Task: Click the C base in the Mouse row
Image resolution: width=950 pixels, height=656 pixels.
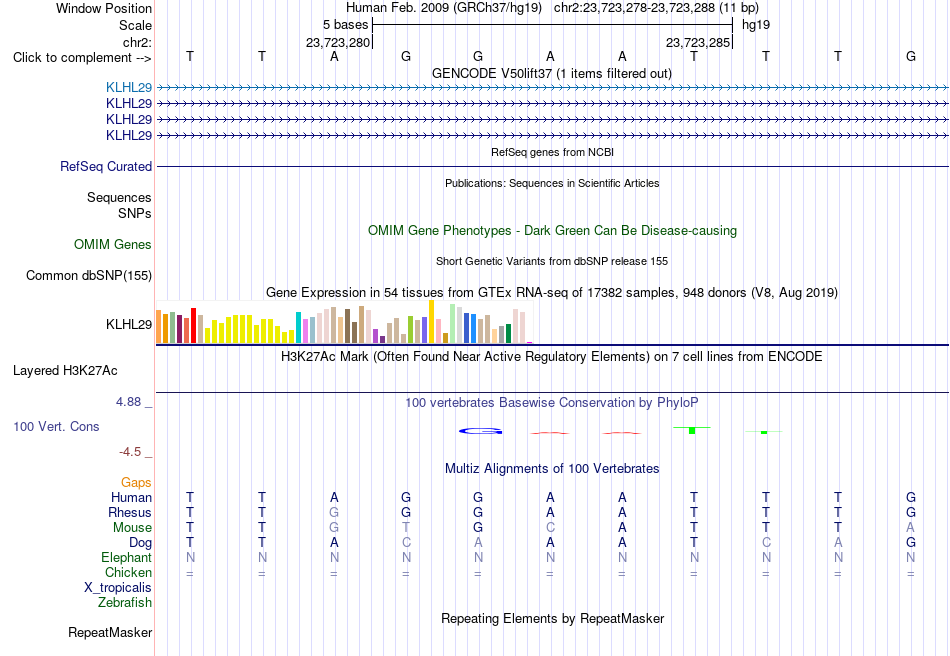Action: point(550,528)
